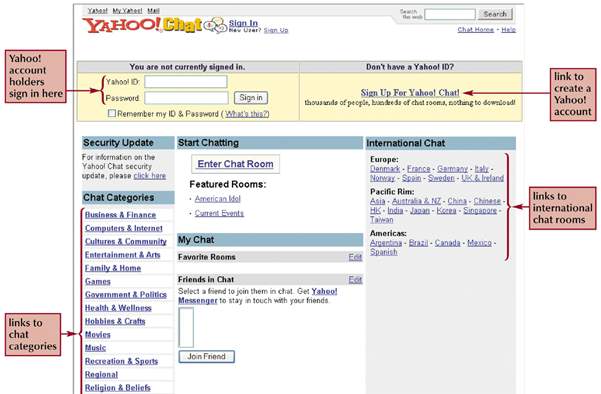Select the friends list box
This screenshot has height=394, width=601.
pos(186,327)
